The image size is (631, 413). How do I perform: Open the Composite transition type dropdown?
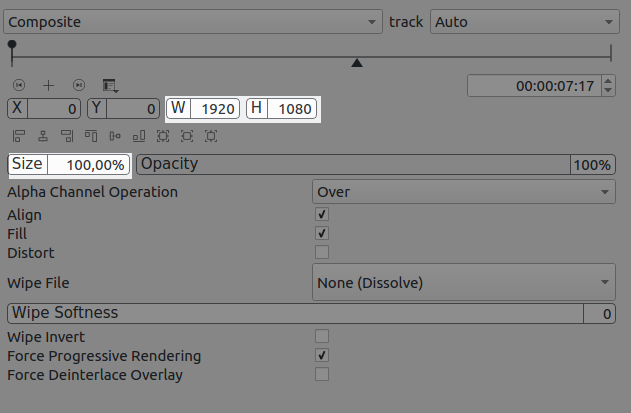coord(192,21)
